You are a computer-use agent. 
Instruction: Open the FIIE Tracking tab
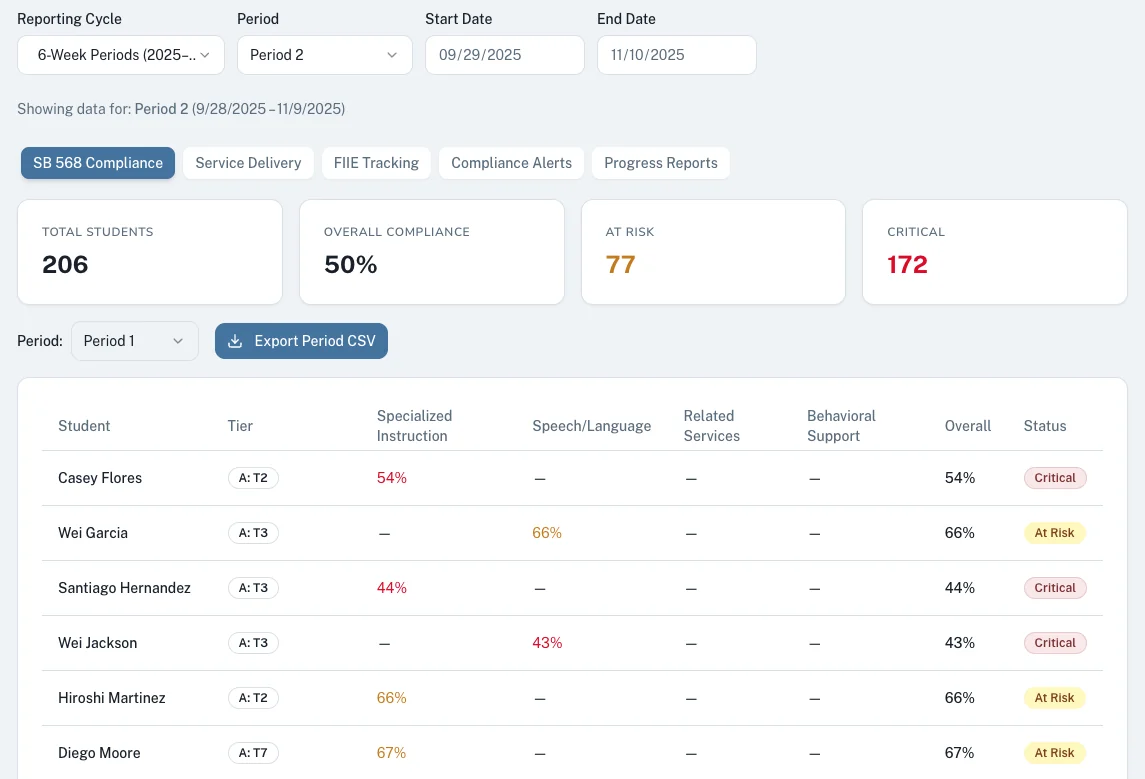[376, 162]
